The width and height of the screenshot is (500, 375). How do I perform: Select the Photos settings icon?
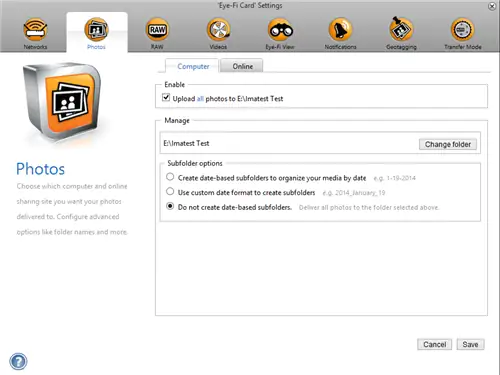pyautogui.click(x=96, y=30)
